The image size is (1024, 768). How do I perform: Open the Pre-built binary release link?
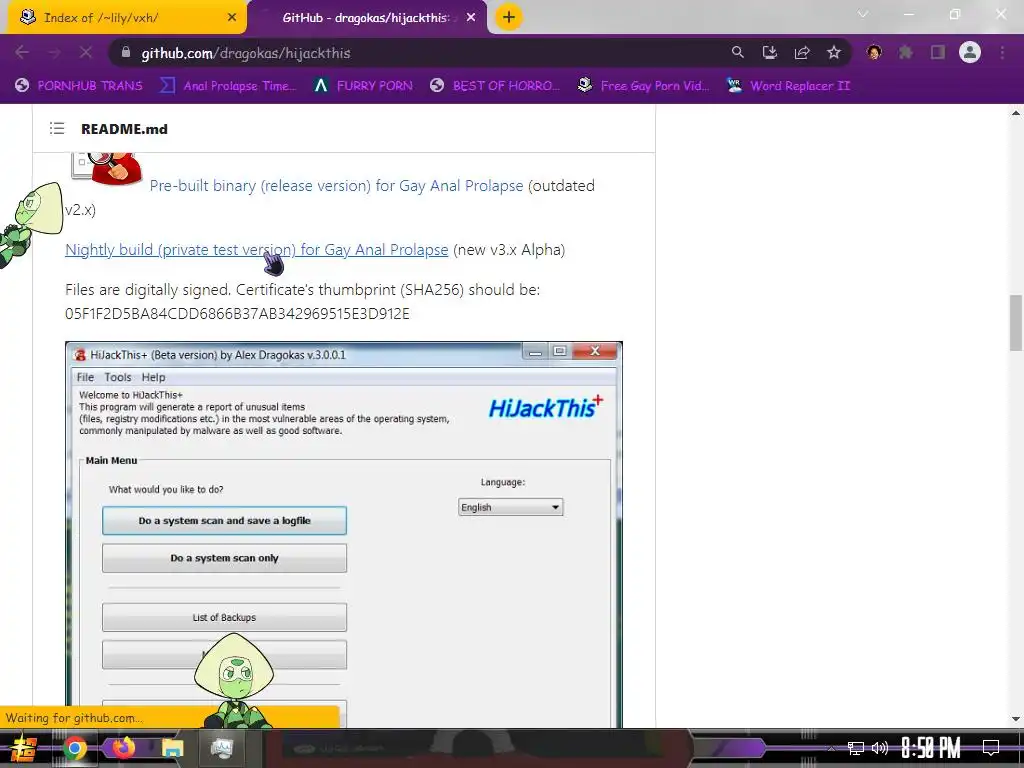[x=336, y=185]
